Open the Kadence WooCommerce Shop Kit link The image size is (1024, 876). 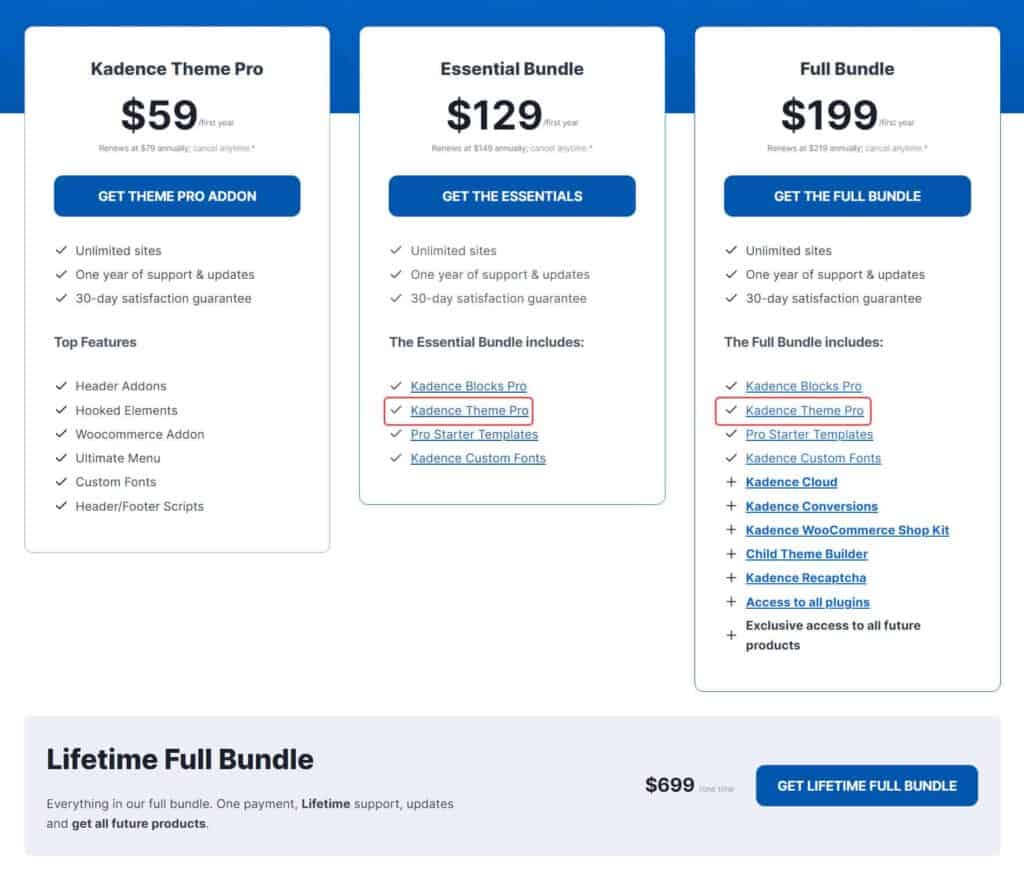pos(847,530)
